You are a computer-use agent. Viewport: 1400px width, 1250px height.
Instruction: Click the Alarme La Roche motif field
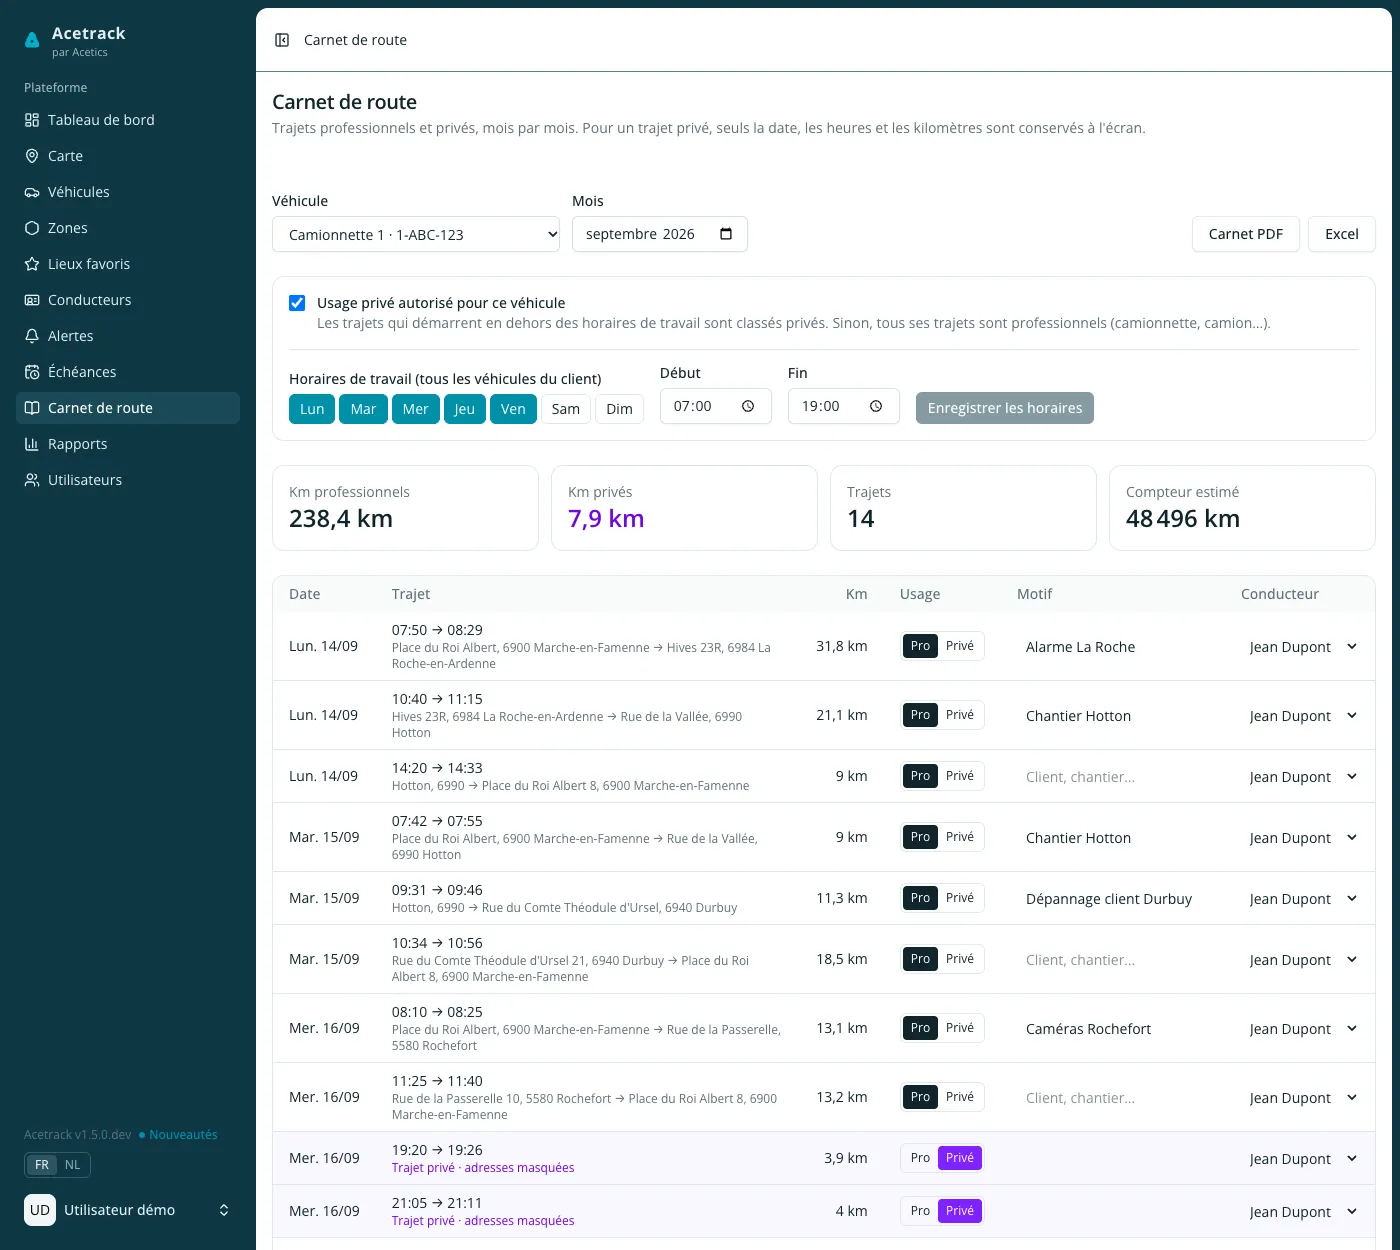tap(1120, 647)
